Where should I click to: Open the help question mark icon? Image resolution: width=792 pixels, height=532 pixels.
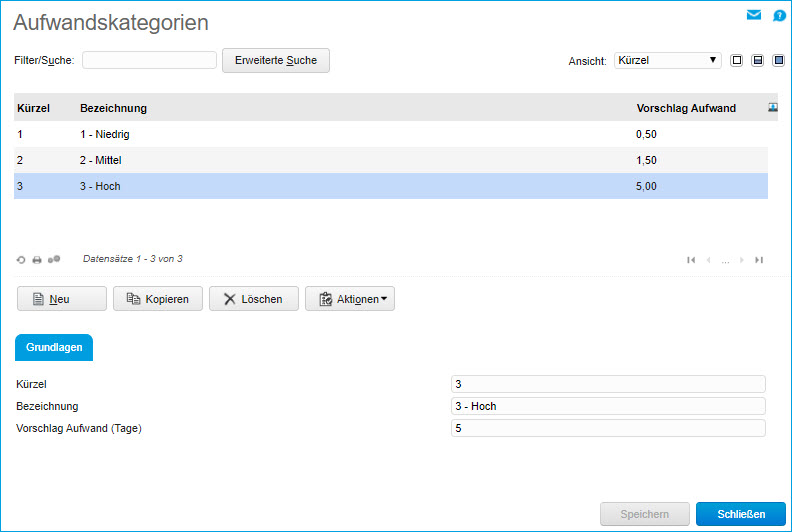[x=779, y=16]
